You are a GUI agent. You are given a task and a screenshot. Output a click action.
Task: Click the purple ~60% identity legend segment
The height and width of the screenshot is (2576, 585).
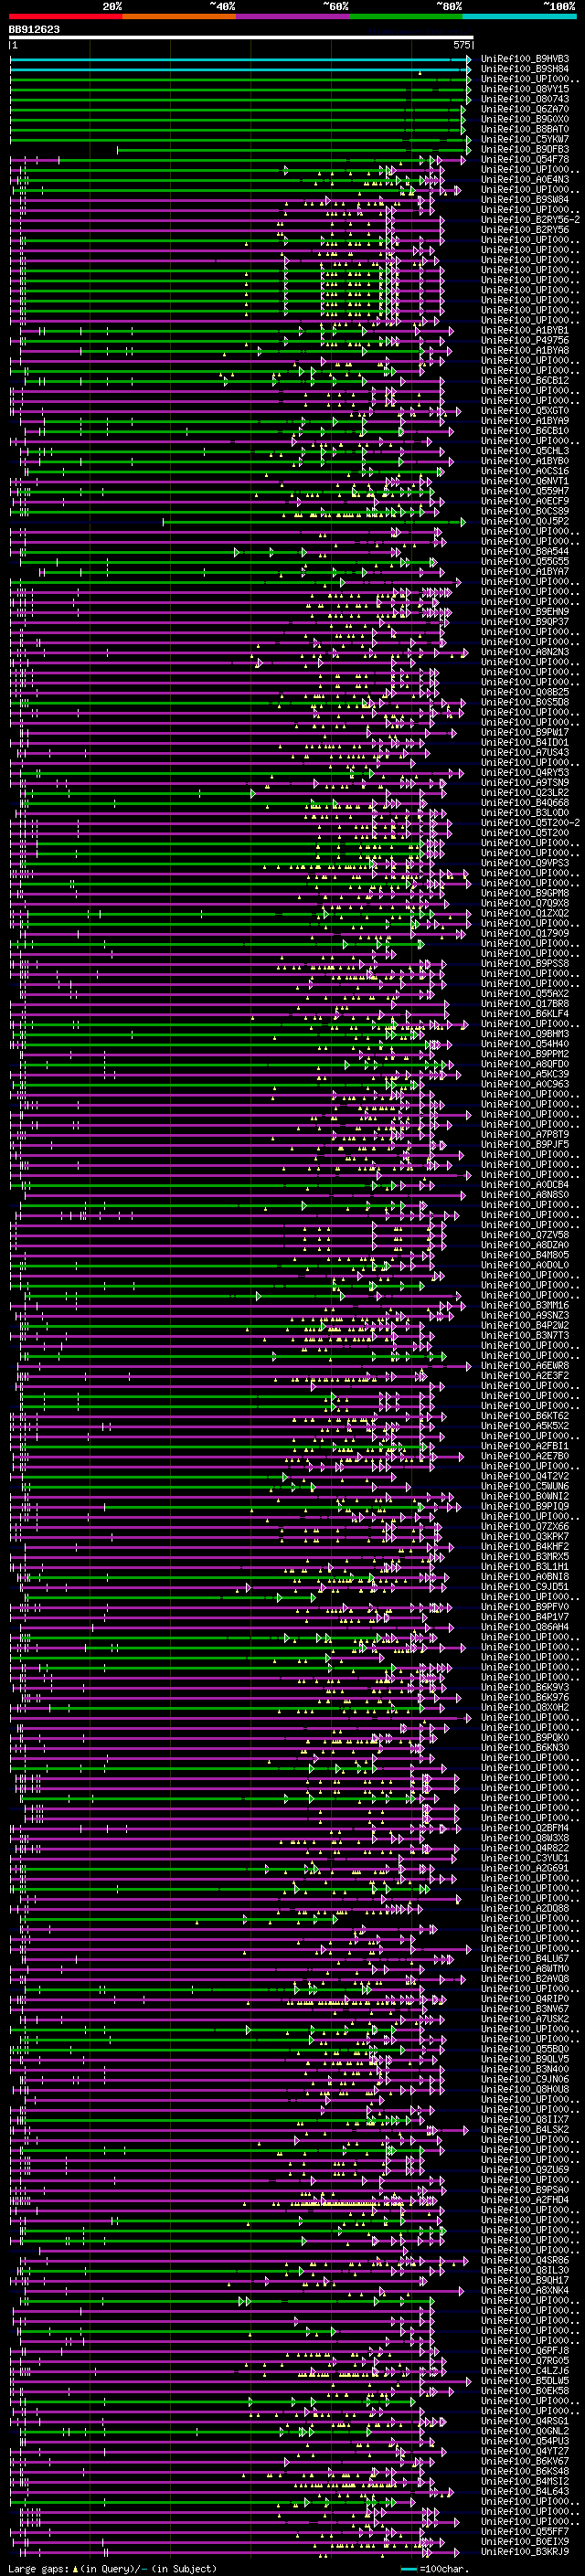coord(293,16)
